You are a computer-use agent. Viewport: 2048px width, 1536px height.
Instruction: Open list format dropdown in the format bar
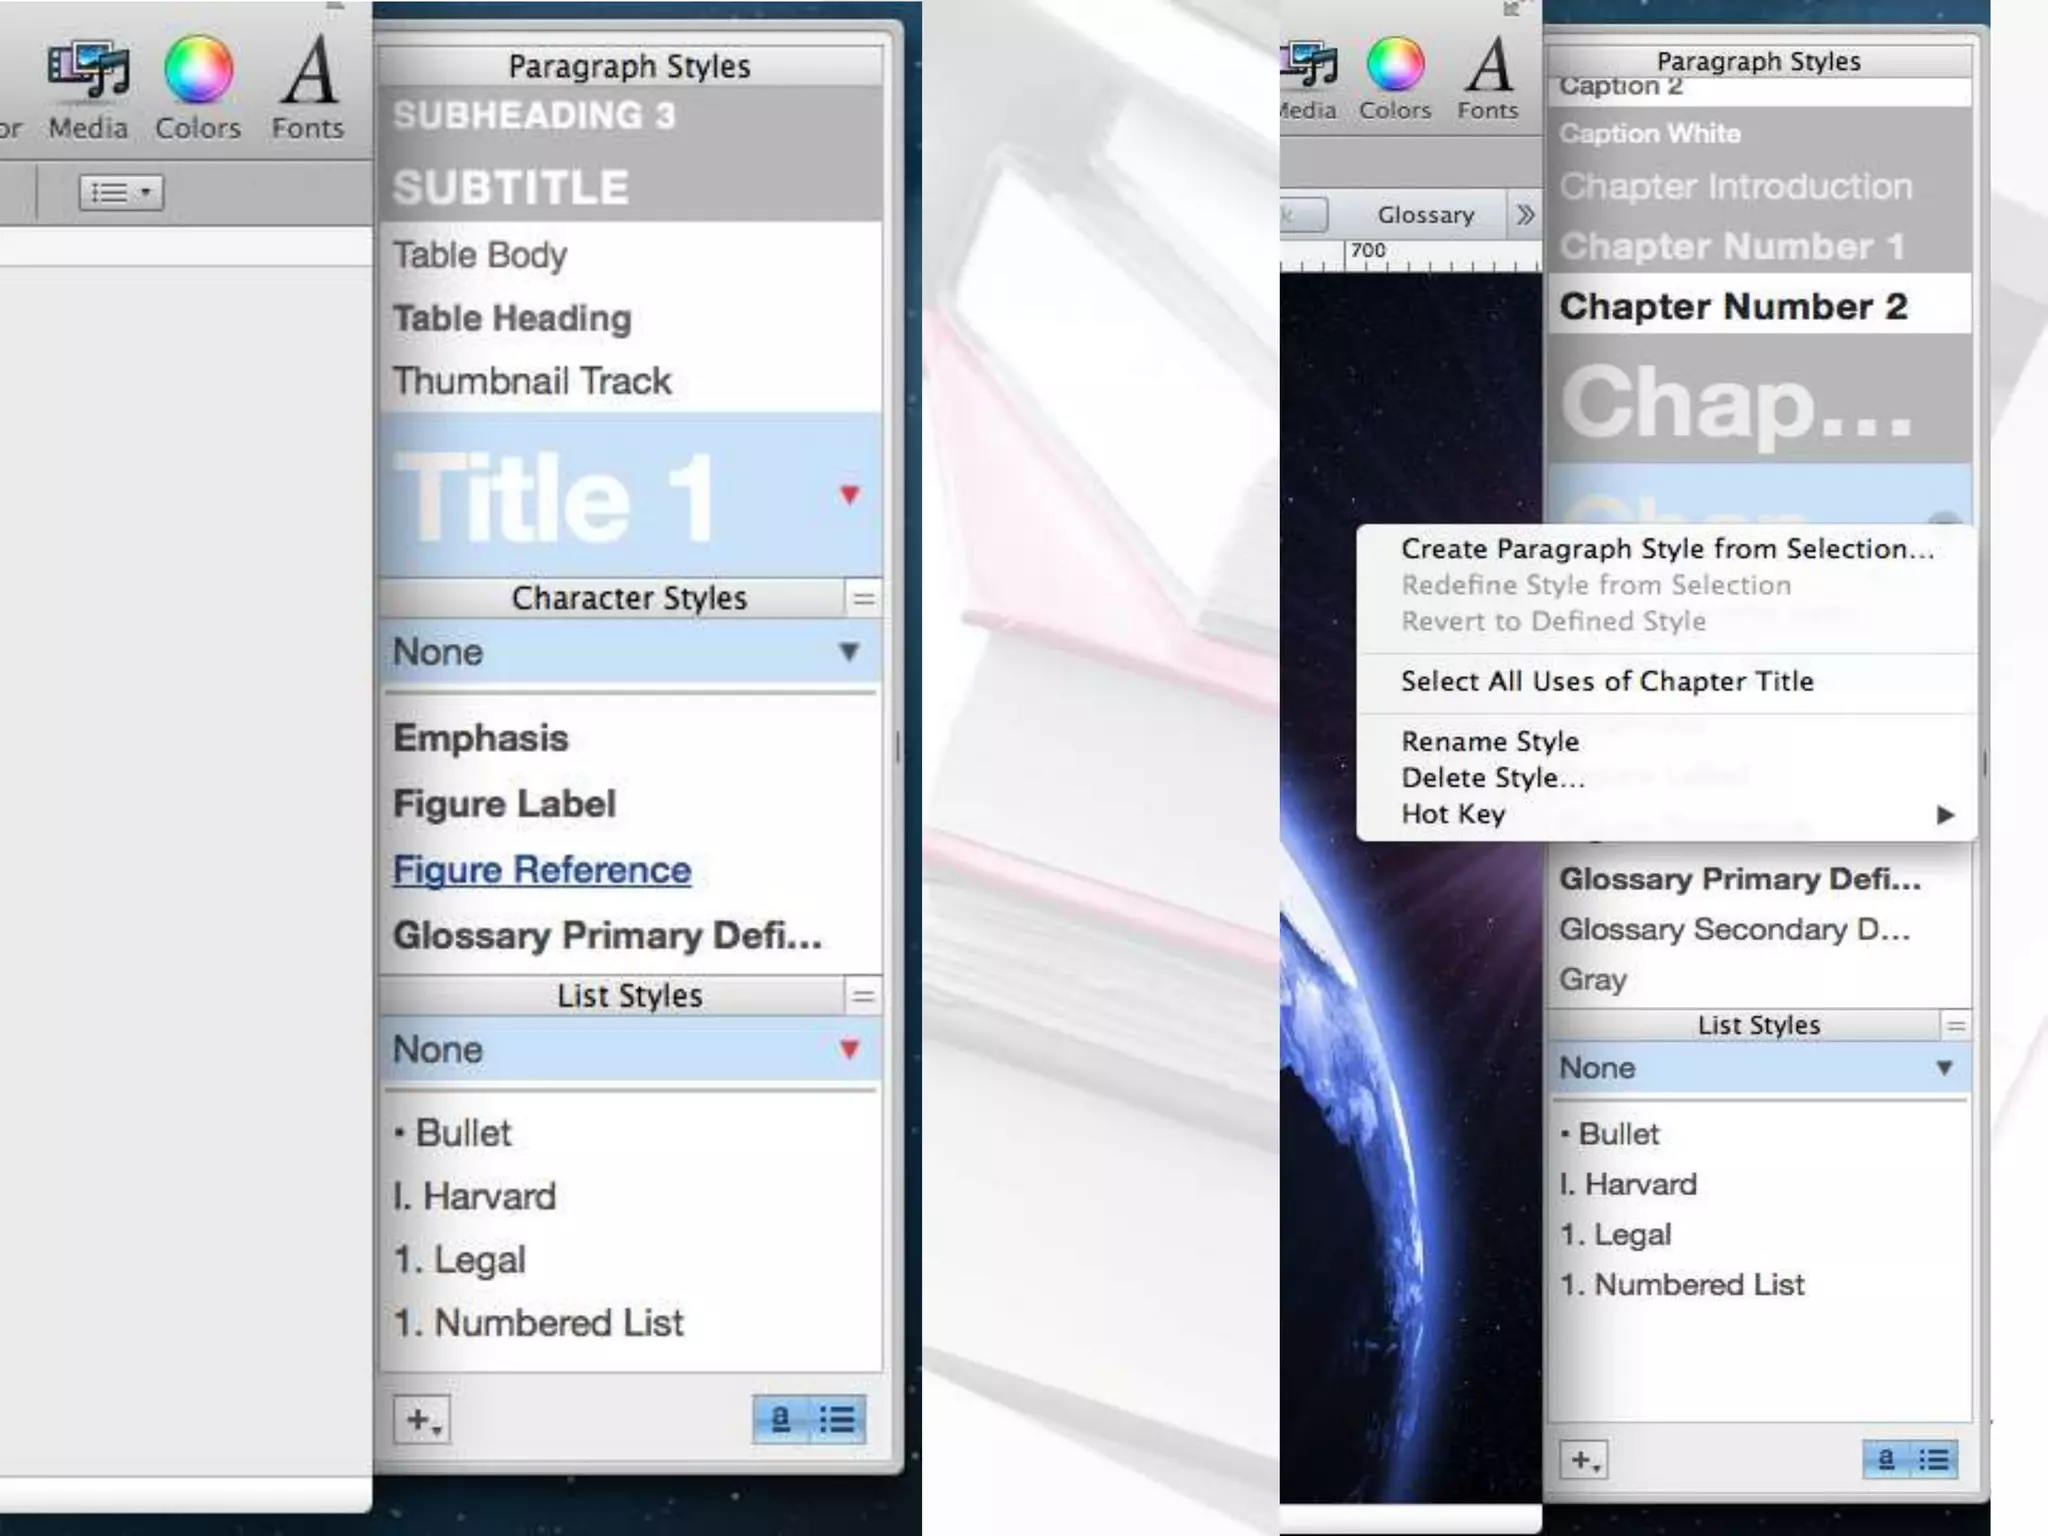pos(121,192)
